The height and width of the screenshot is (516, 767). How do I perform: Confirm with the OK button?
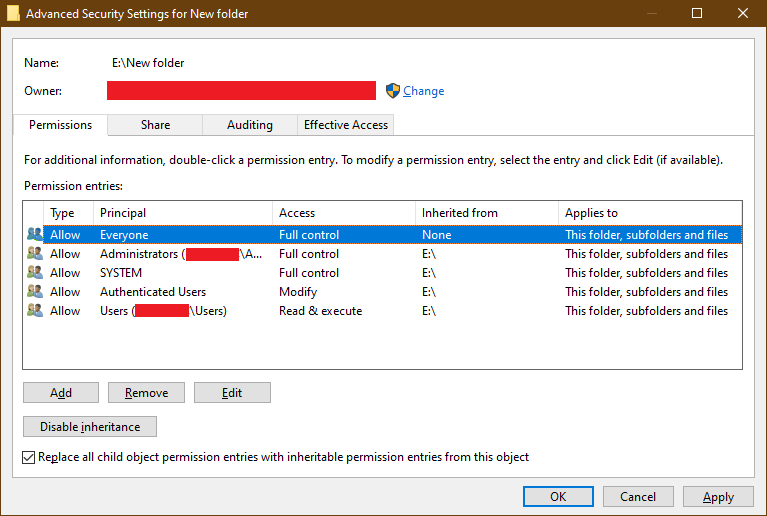click(x=558, y=496)
